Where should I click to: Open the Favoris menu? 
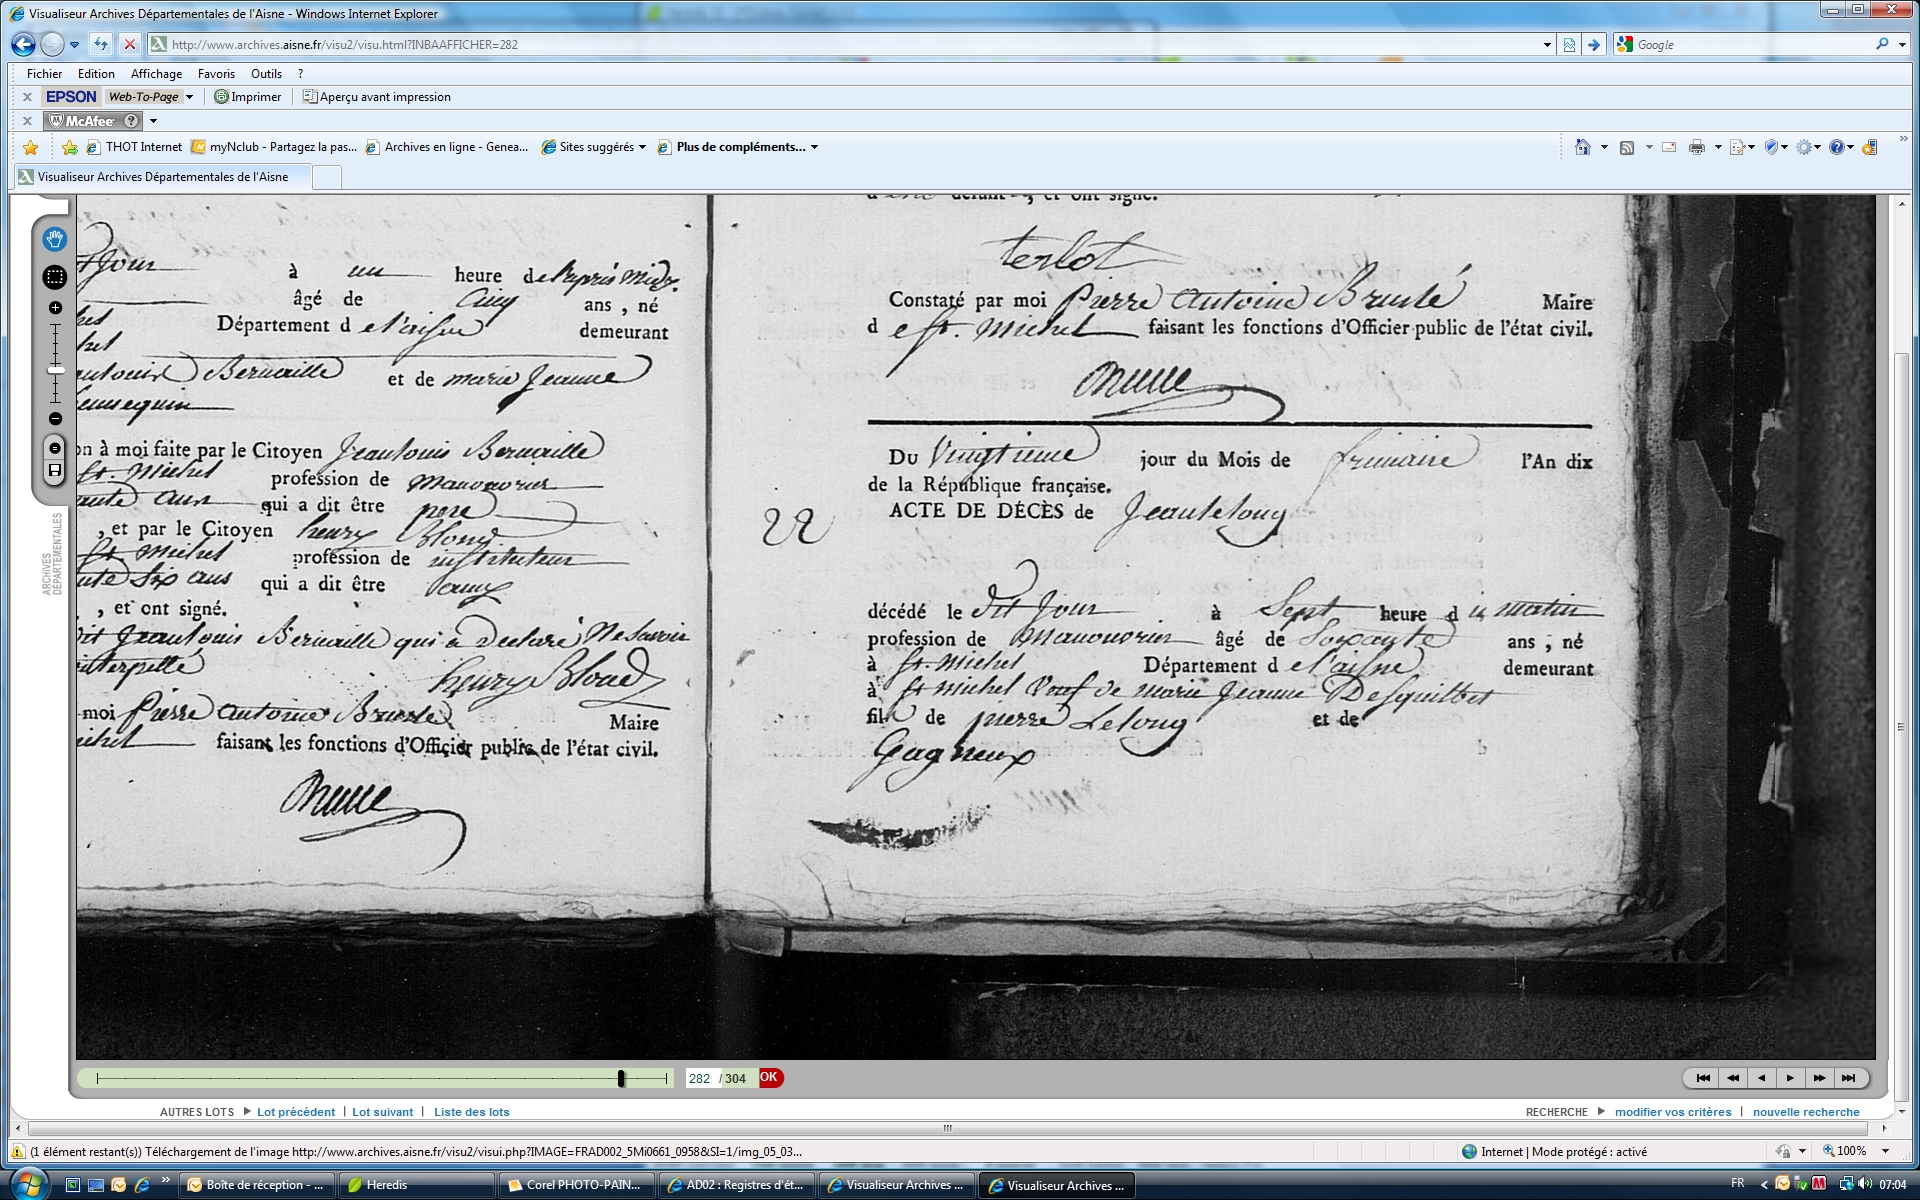tap(216, 74)
